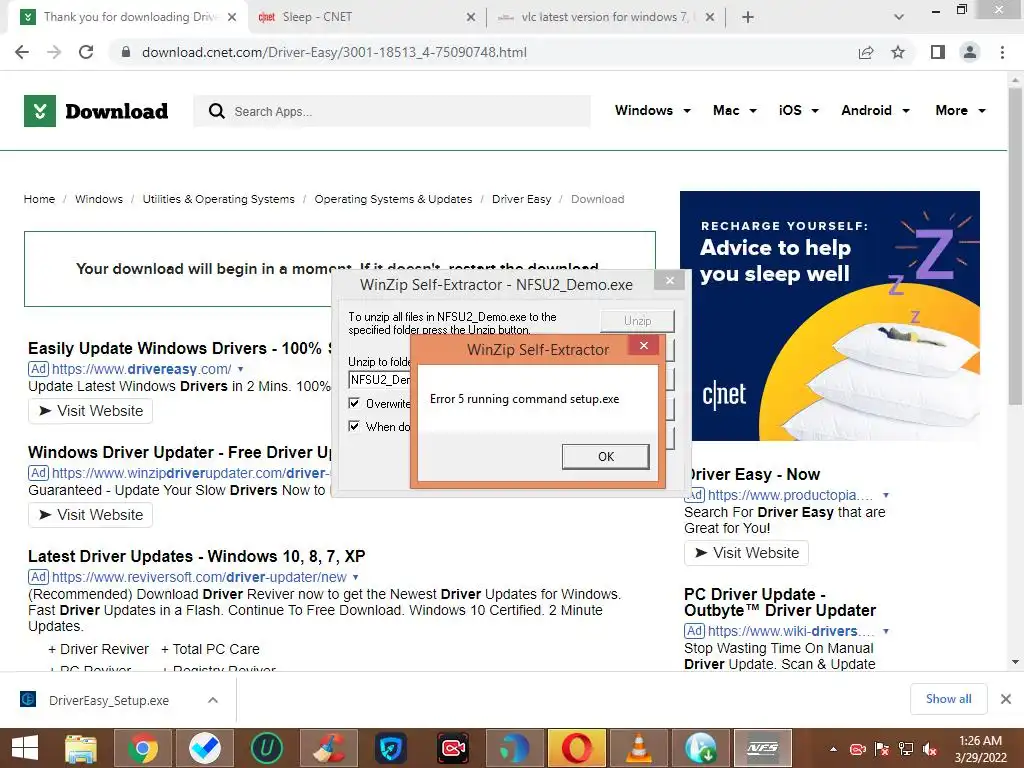Click OK in the error dialog
Screen dimensions: 1024x768
(605, 456)
